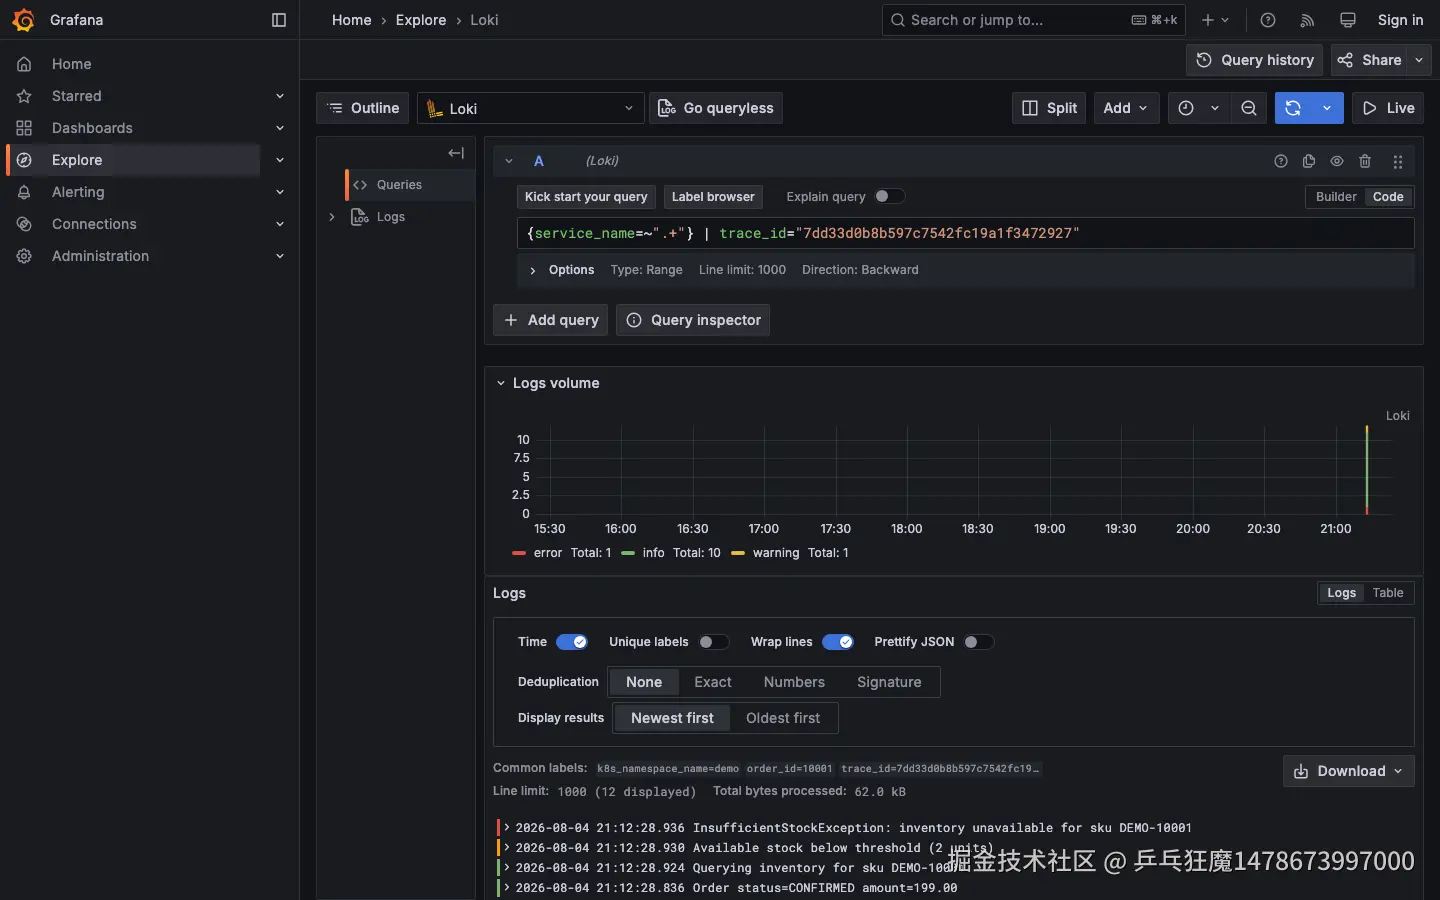Grab the query A drag handle
This screenshot has height=900, width=1440.
[x=1398, y=161]
